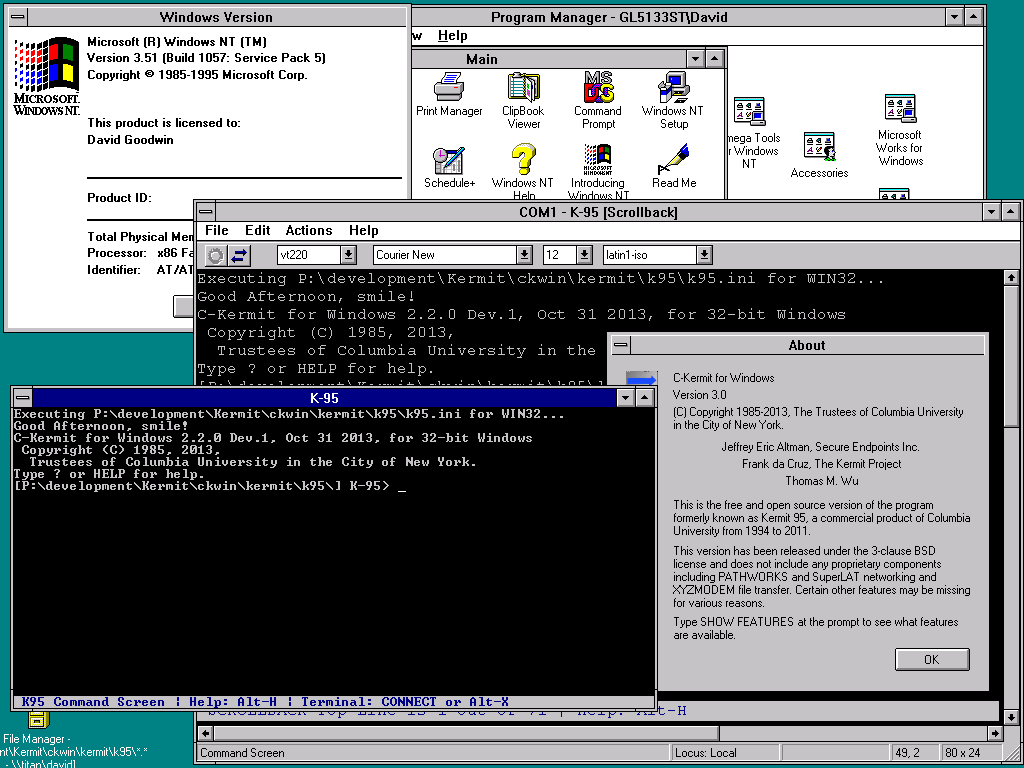Open the Actions menu in K-95

[x=309, y=230]
